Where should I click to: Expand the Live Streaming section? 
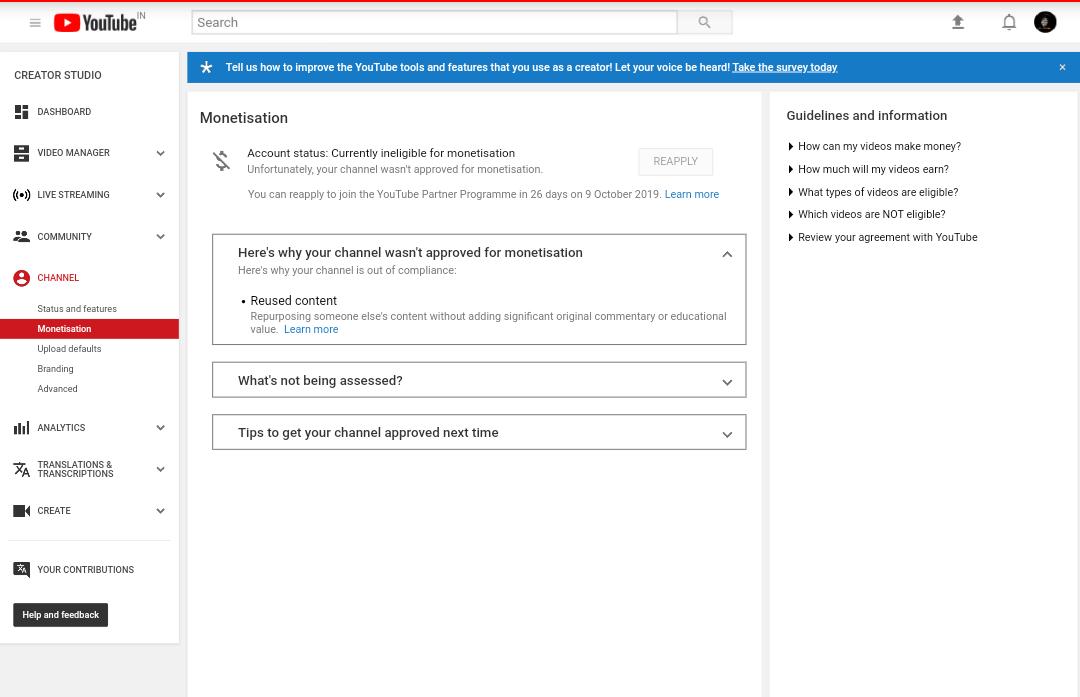(160, 195)
